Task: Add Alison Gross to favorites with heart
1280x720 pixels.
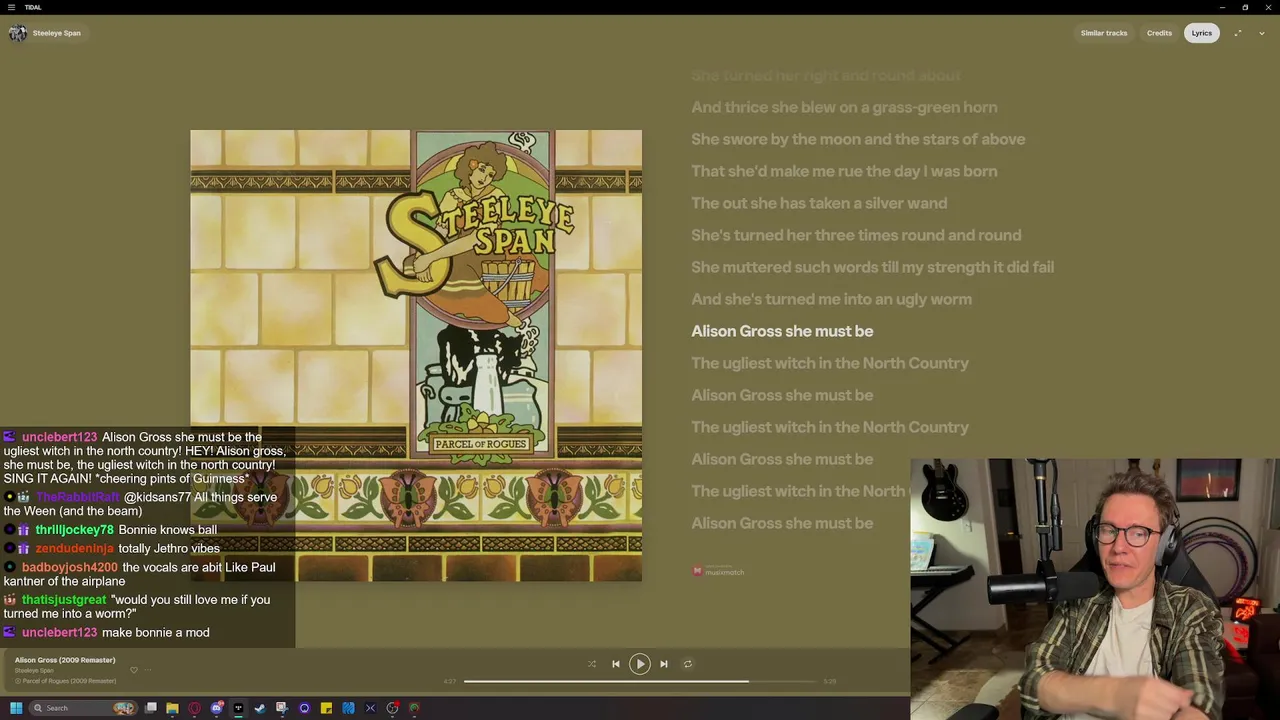Action: (133, 670)
